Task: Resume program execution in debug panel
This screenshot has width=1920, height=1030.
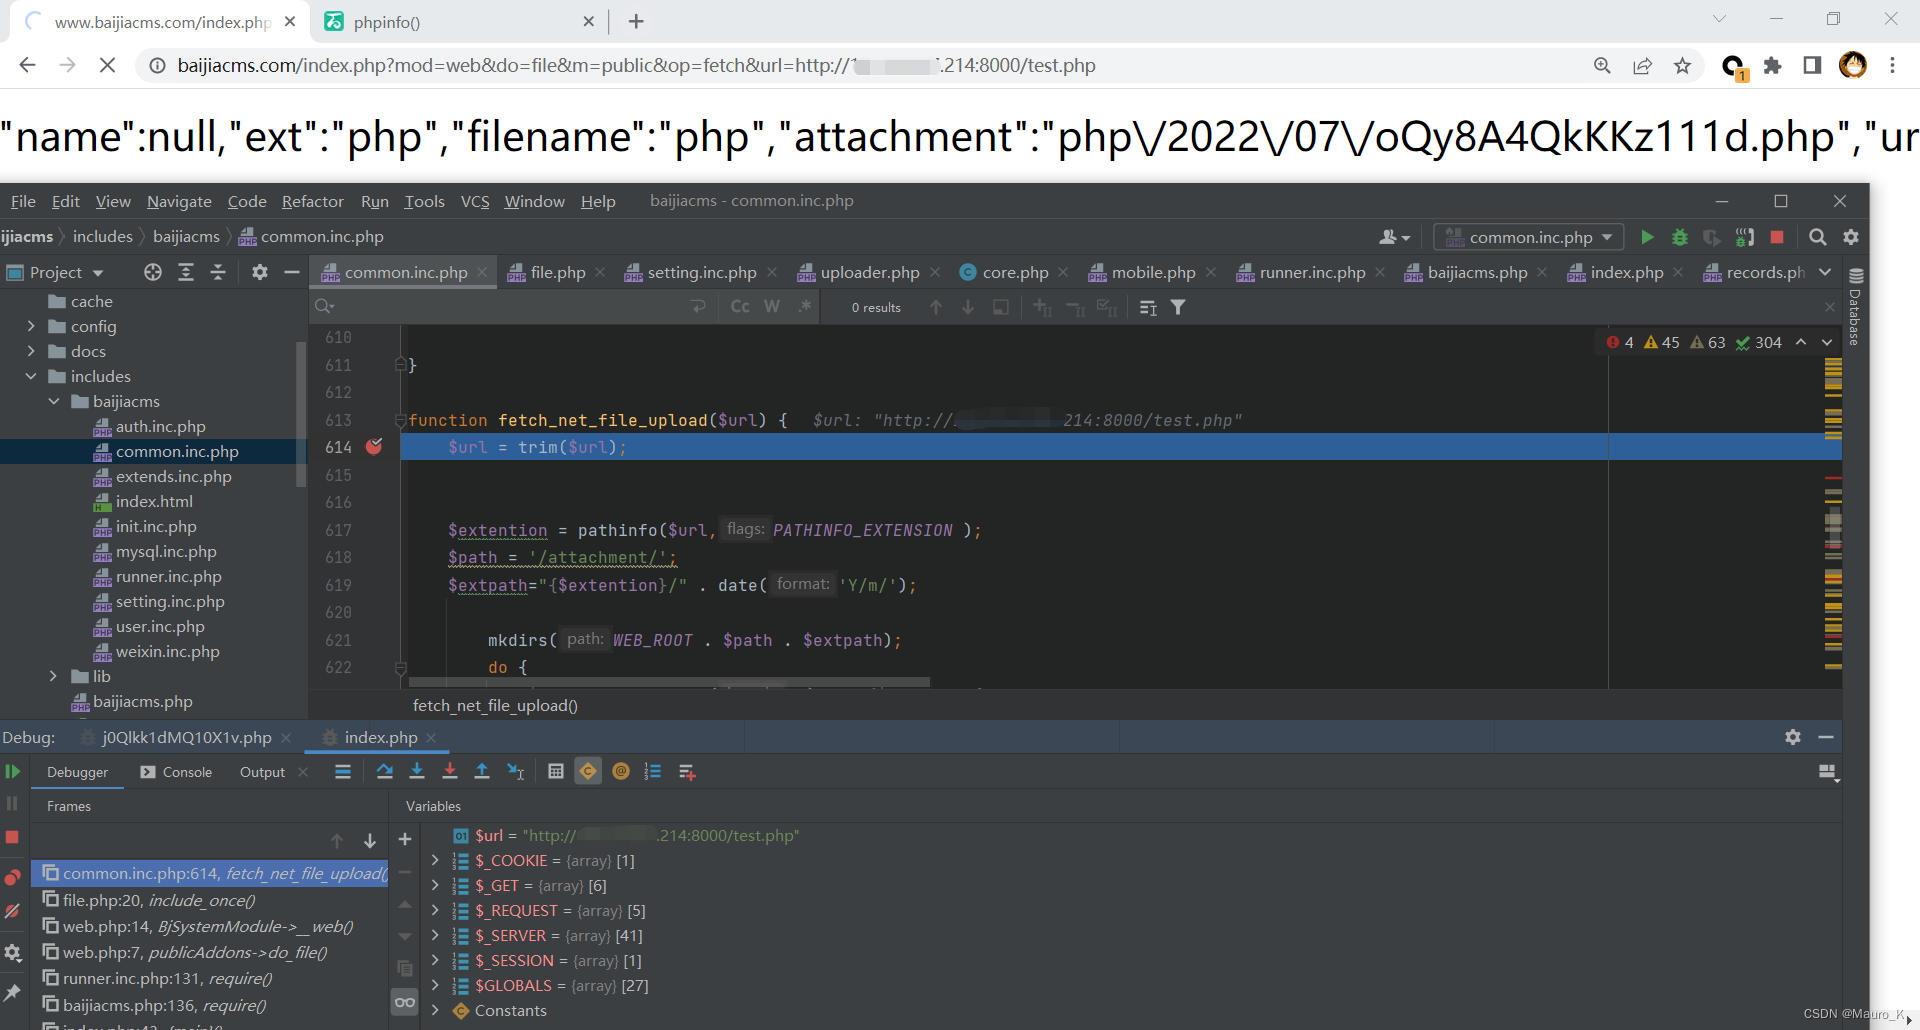Action: pyautogui.click(x=13, y=771)
